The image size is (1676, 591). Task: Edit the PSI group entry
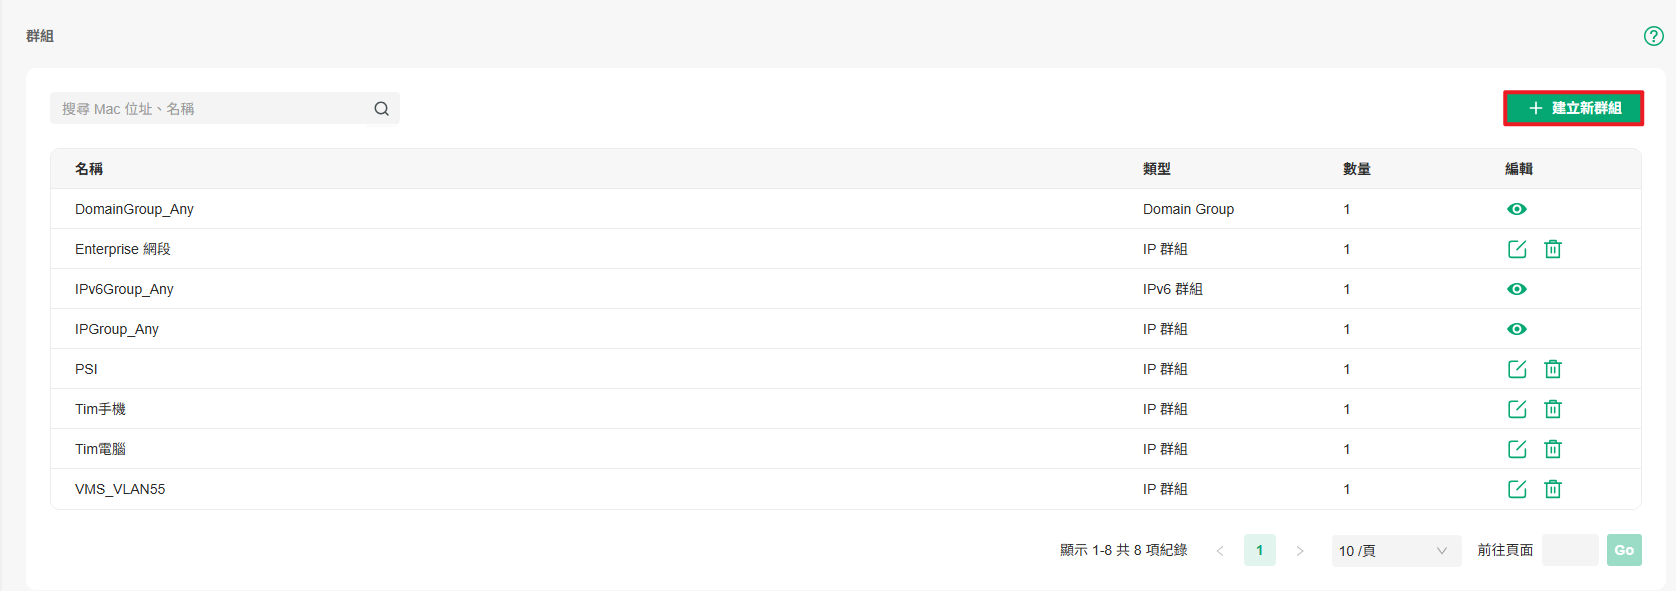click(1517, 369)
